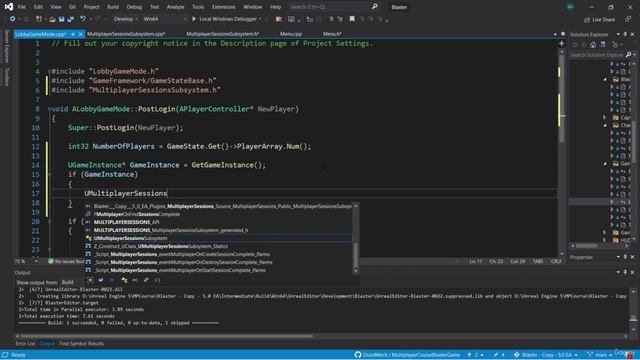Click the Save file disk icon
The image size is (640, 360).
(61, 19)
